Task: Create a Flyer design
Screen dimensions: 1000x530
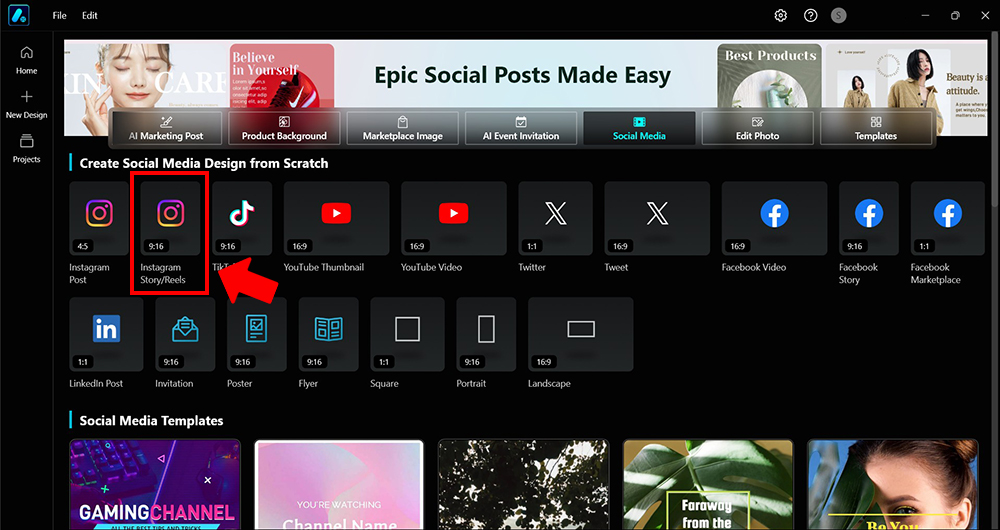Action: (x=328, y=334)
